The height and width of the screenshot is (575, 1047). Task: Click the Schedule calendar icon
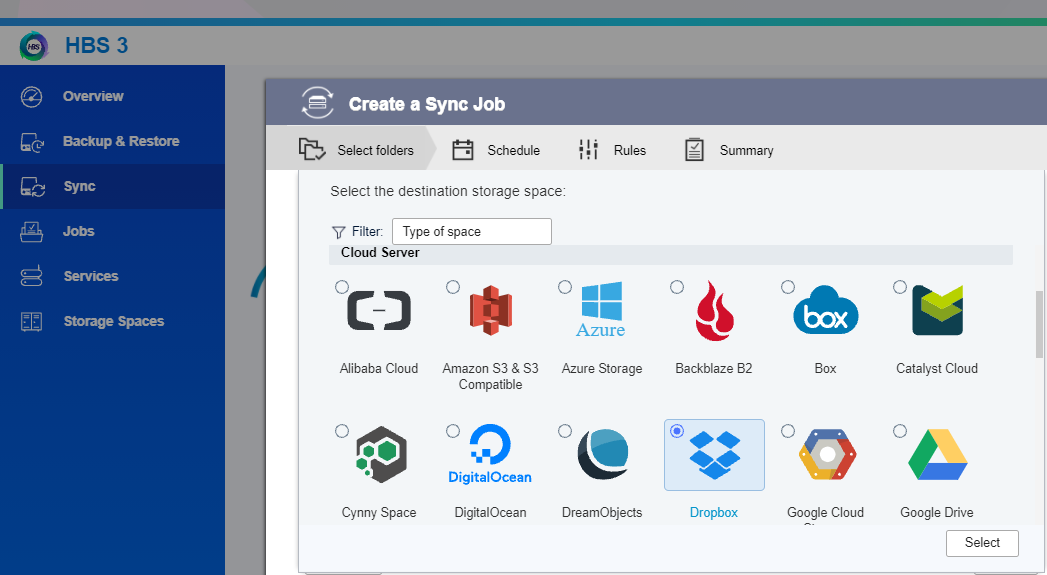click(x=463, y=150)
